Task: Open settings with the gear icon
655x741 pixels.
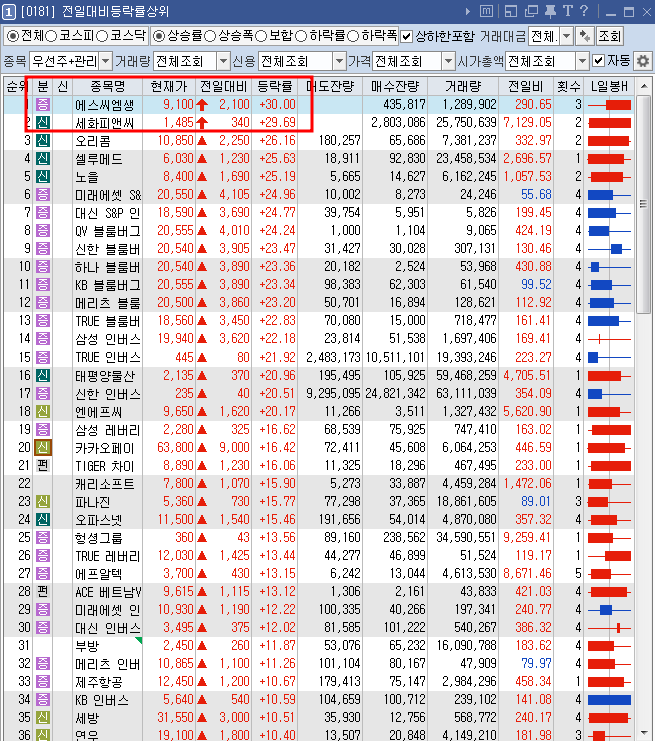Action: 643,61
